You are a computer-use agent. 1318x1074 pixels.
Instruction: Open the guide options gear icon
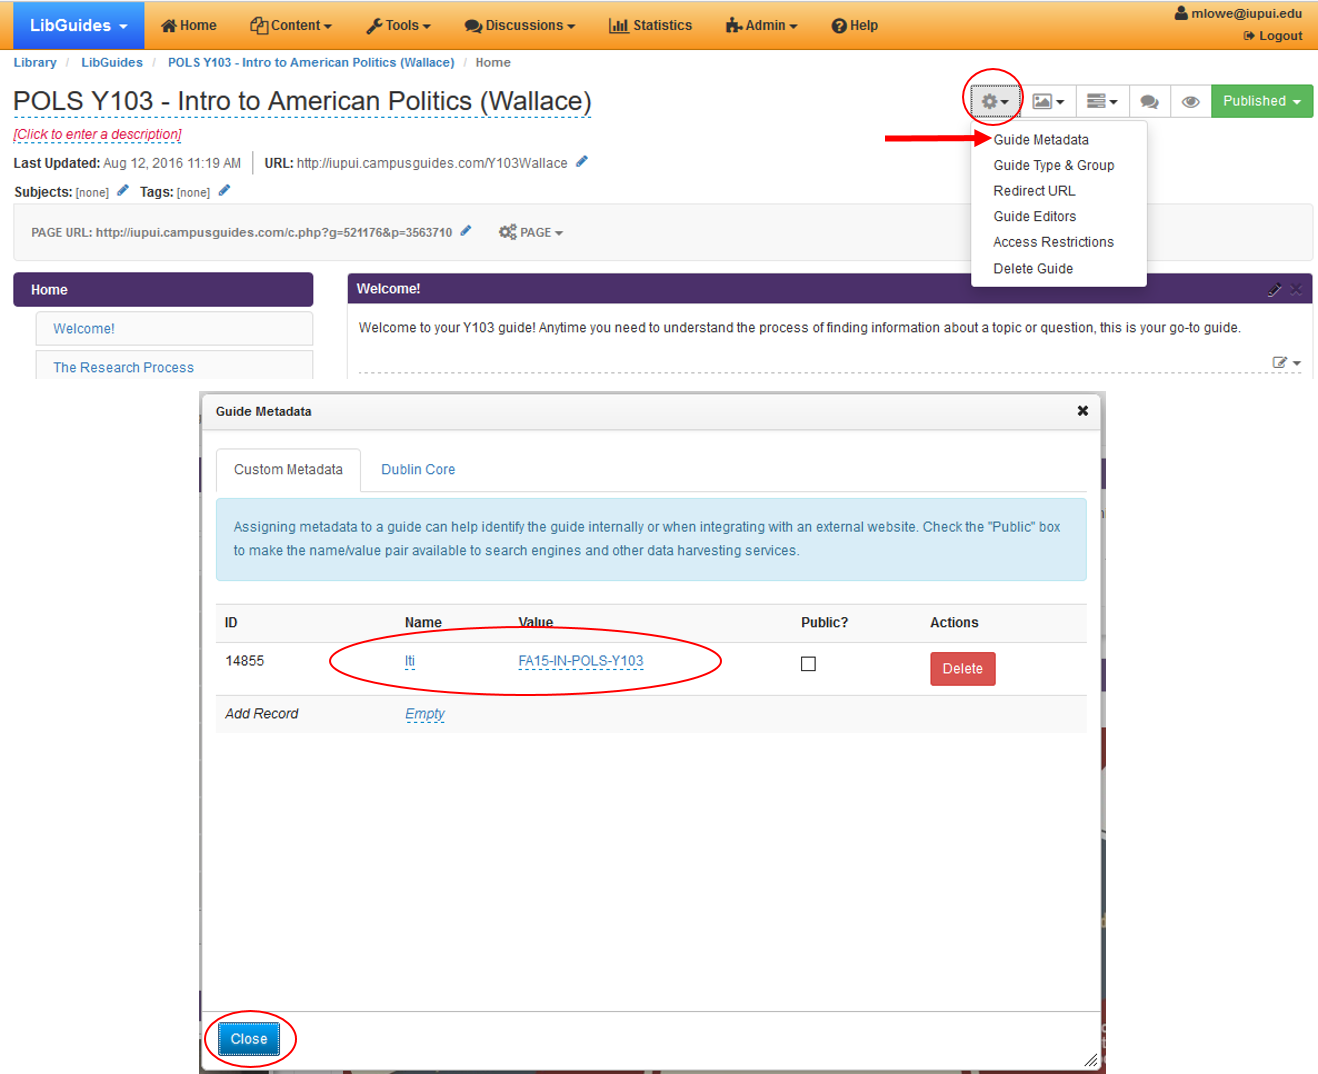click(992, 100)
